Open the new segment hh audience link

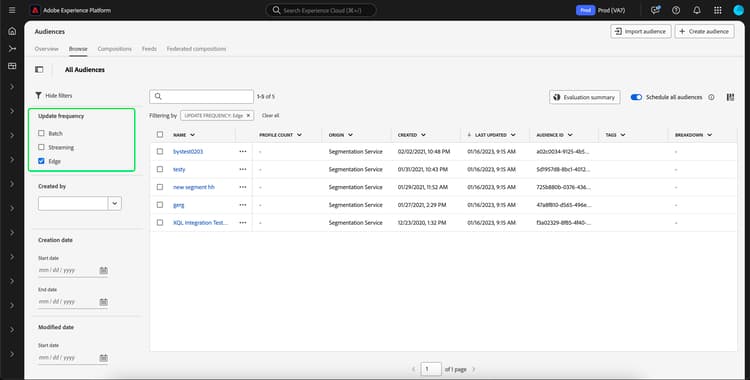[x=194, y=187]
